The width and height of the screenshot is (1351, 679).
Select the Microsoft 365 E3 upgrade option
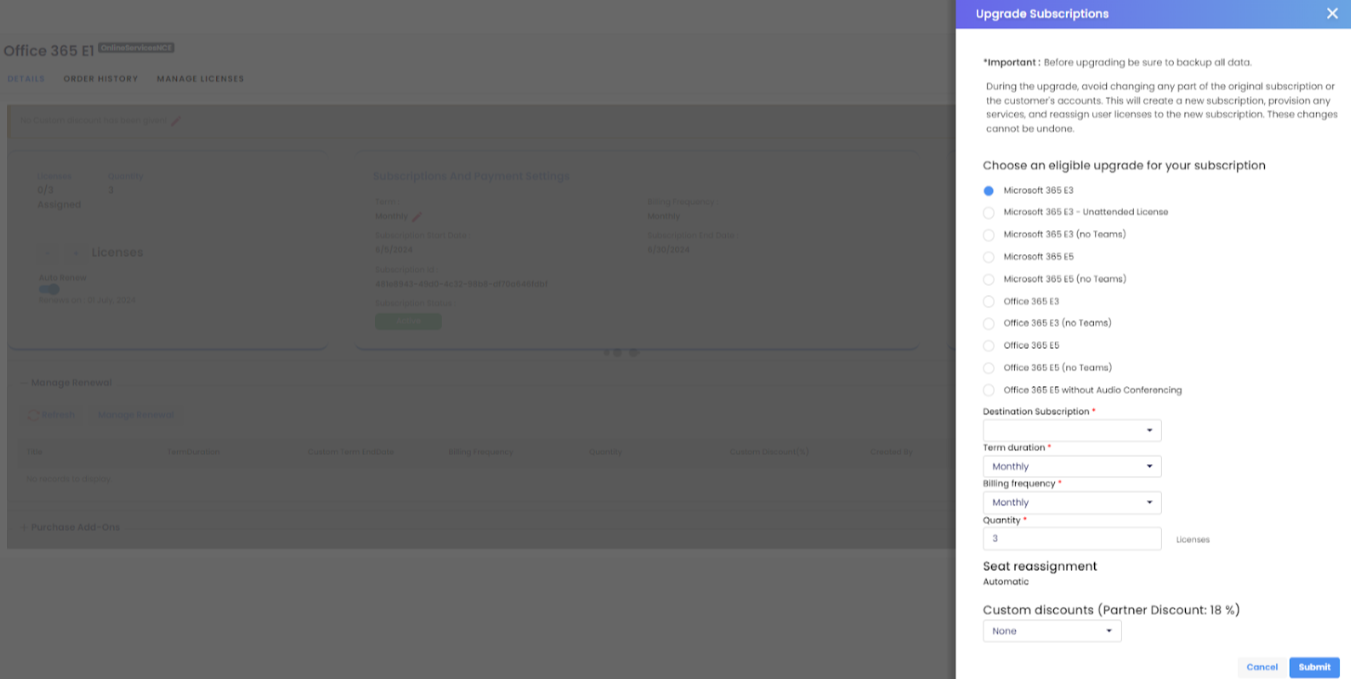[988, 190]
